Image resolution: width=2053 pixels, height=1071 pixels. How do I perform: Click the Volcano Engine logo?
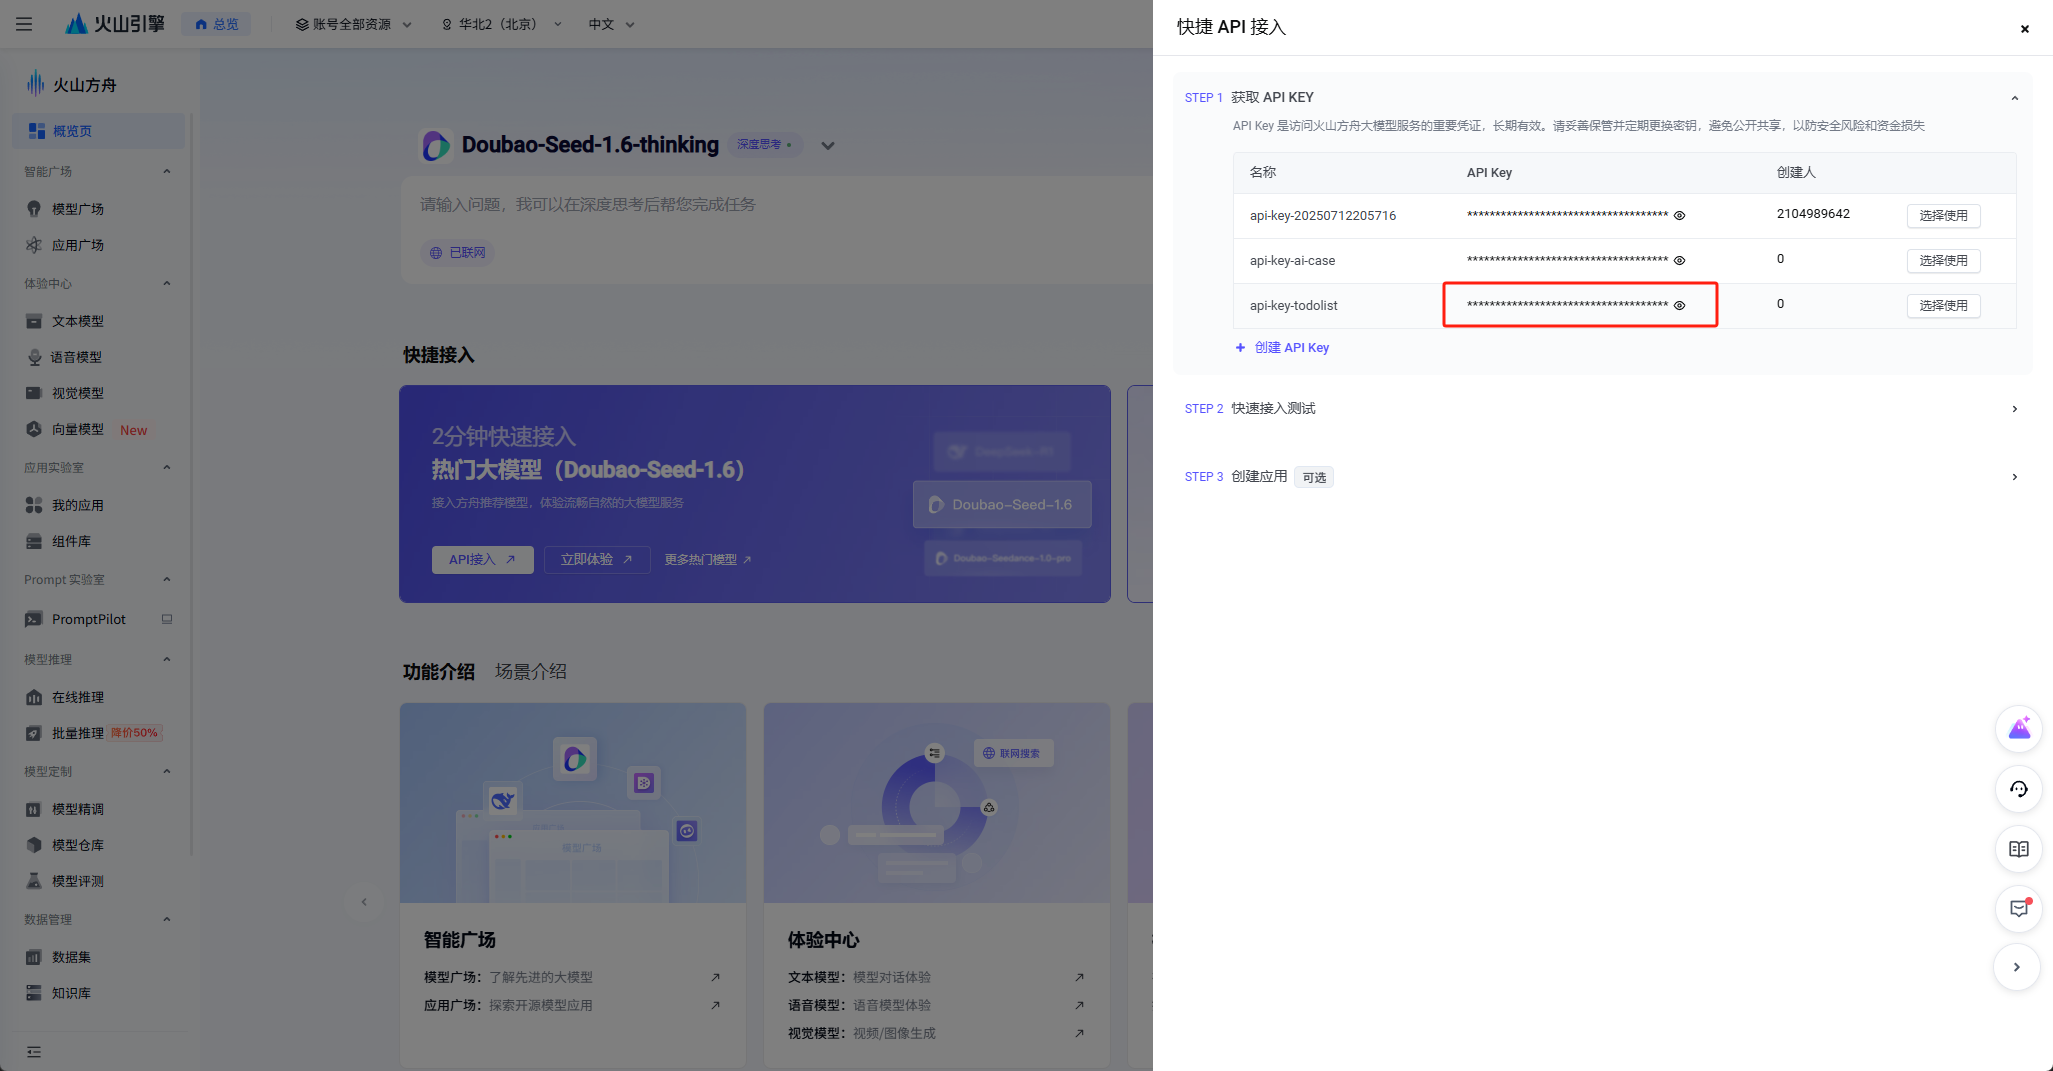[x=115, y=24]
